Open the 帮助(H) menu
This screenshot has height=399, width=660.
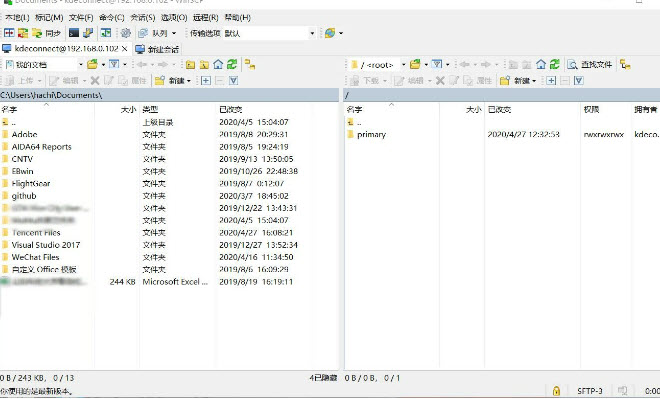[x=237, y=18]
